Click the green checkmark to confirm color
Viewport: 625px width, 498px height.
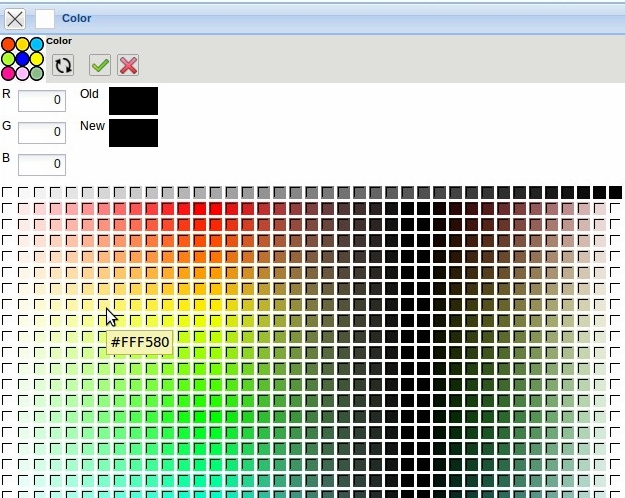[x=100, y=65]
